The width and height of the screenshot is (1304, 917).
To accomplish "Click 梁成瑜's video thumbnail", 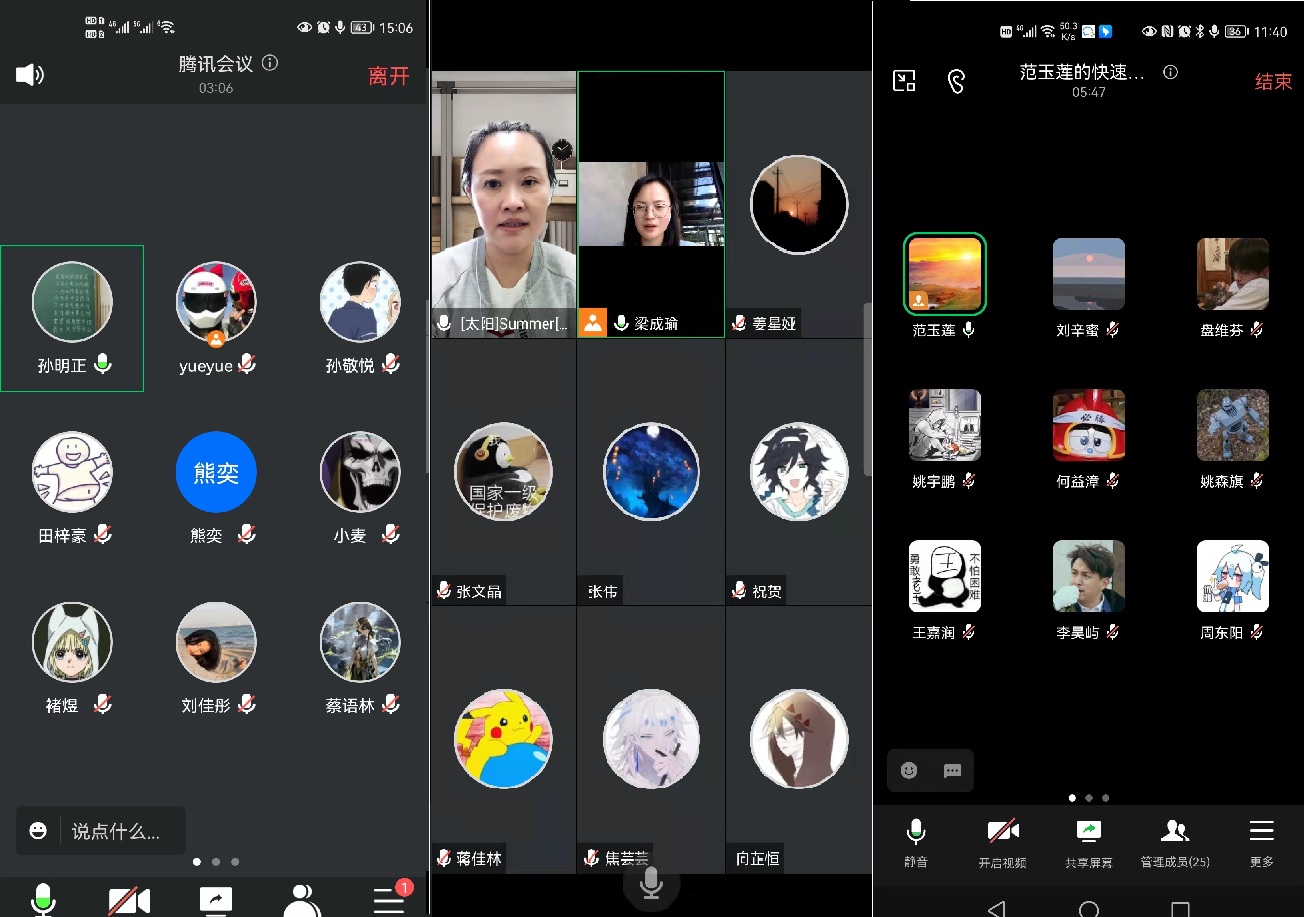I will coord(651,204).
